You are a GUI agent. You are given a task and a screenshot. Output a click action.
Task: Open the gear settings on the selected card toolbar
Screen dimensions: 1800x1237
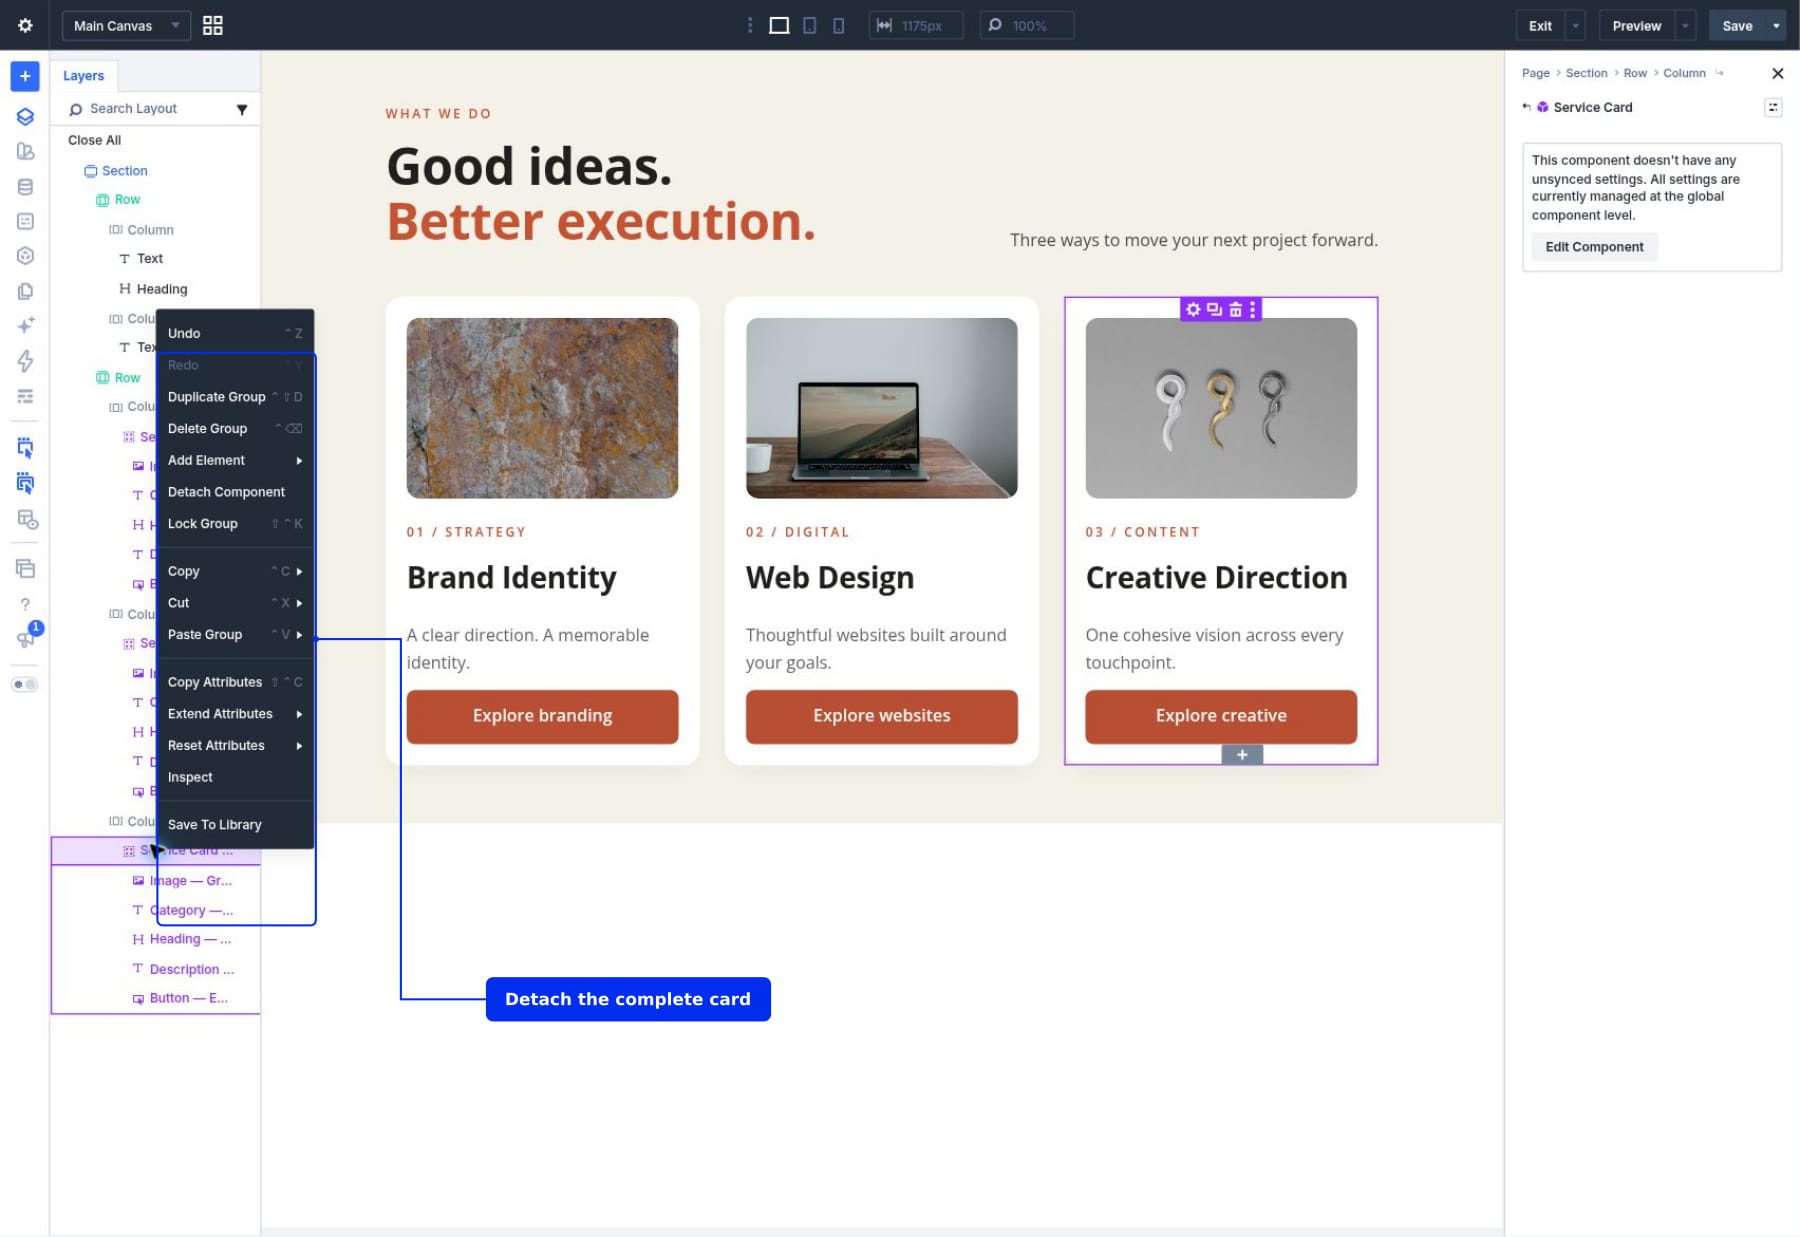coord(1193,310)
